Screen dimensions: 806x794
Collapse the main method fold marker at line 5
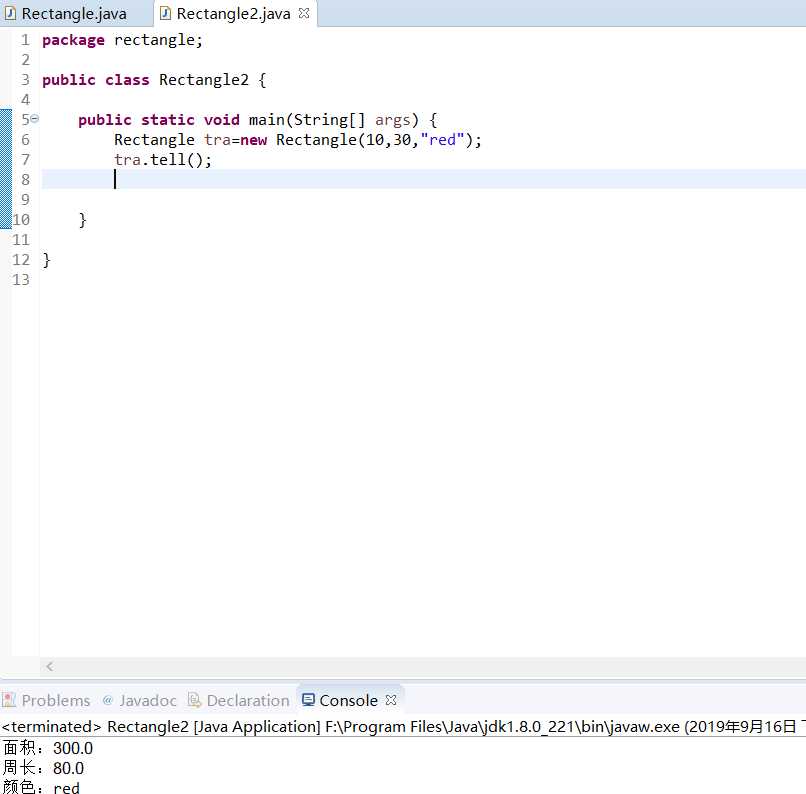[x=34, y=119]
